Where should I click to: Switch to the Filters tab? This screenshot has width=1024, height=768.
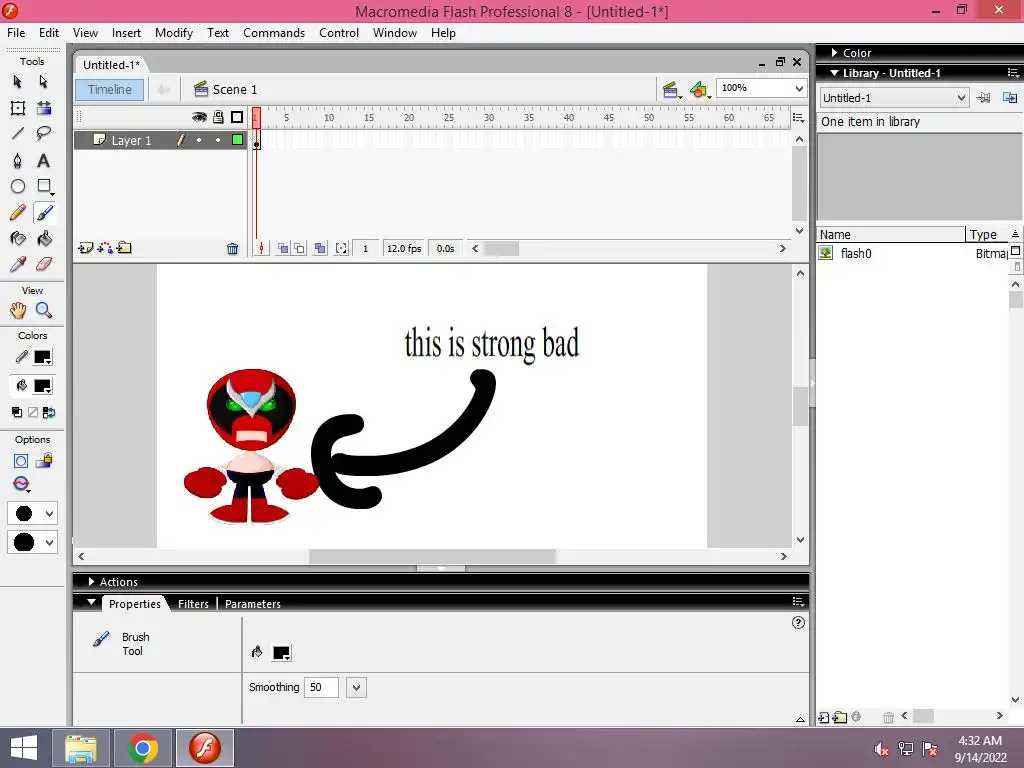point(193,604)
